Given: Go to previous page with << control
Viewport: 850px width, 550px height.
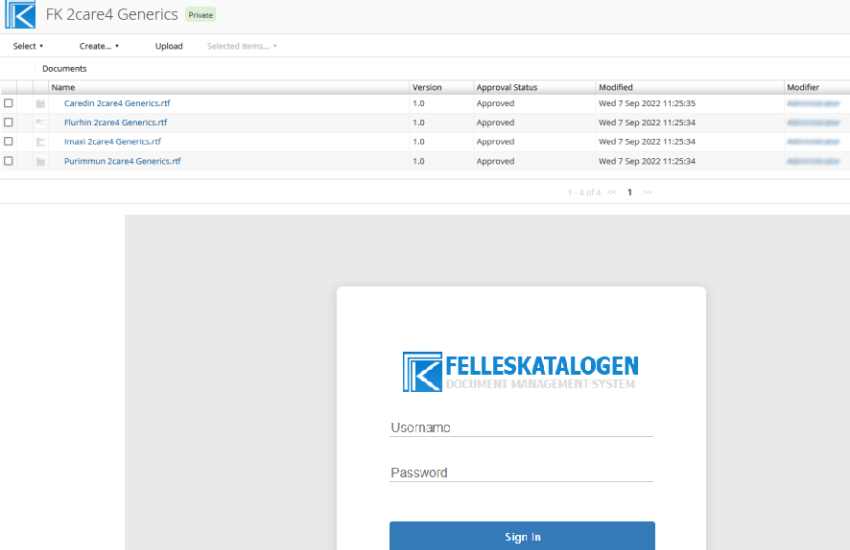Looking at the screenshot, I should tap(612, 192).
